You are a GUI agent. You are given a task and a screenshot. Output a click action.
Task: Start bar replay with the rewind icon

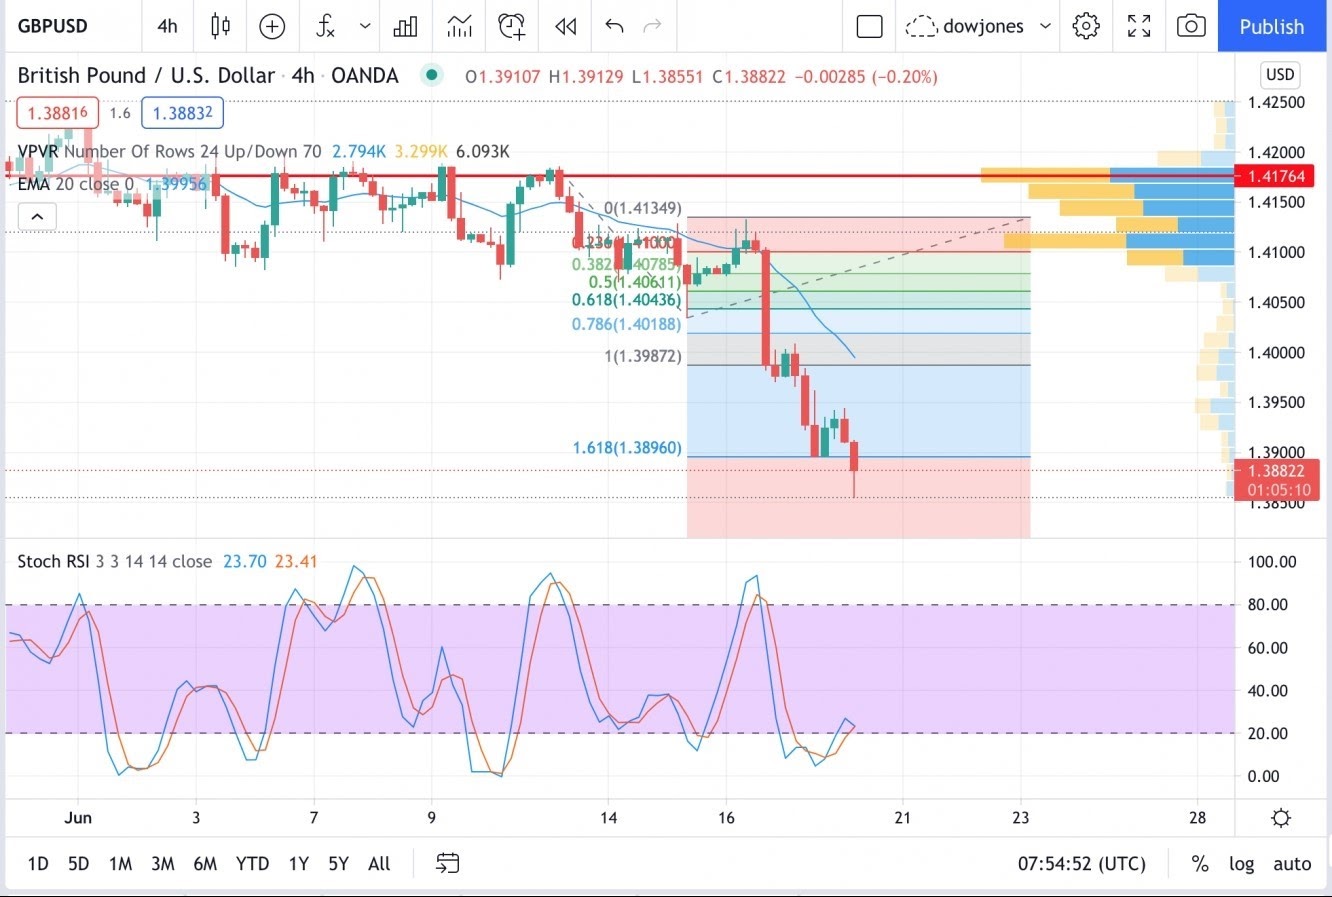[x=566, y=27]
